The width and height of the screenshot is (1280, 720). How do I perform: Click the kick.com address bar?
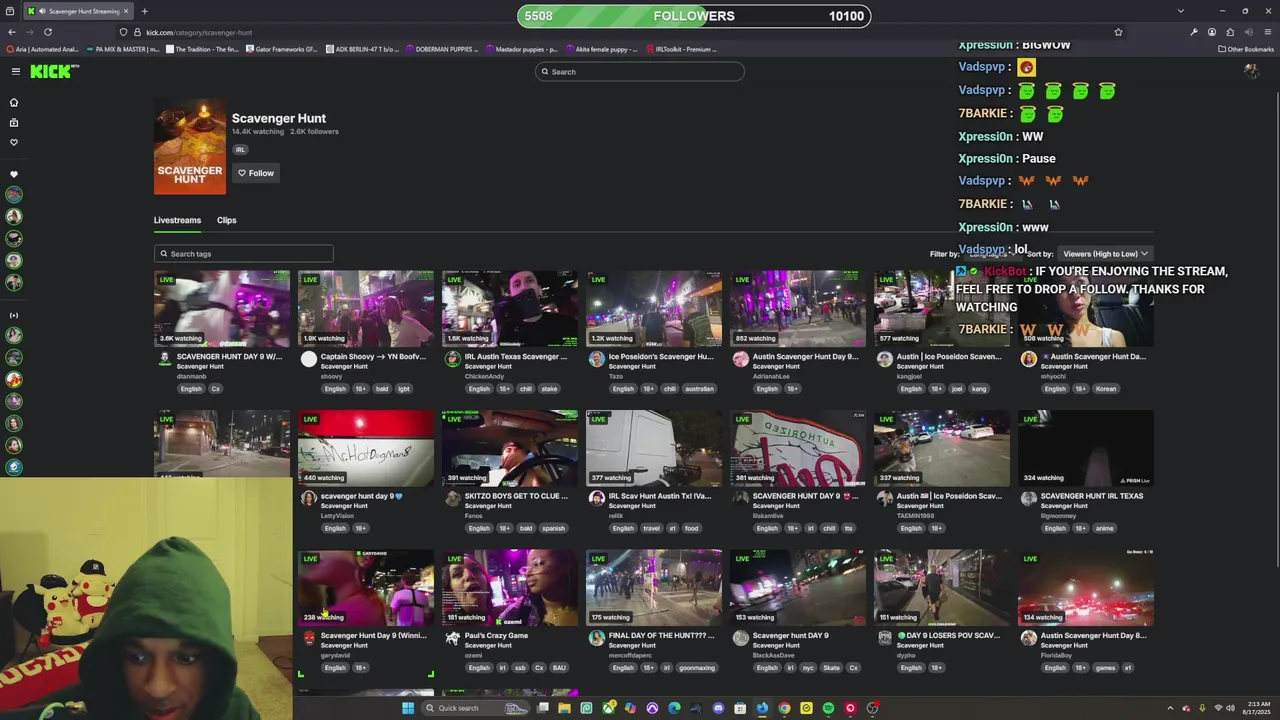620,32
